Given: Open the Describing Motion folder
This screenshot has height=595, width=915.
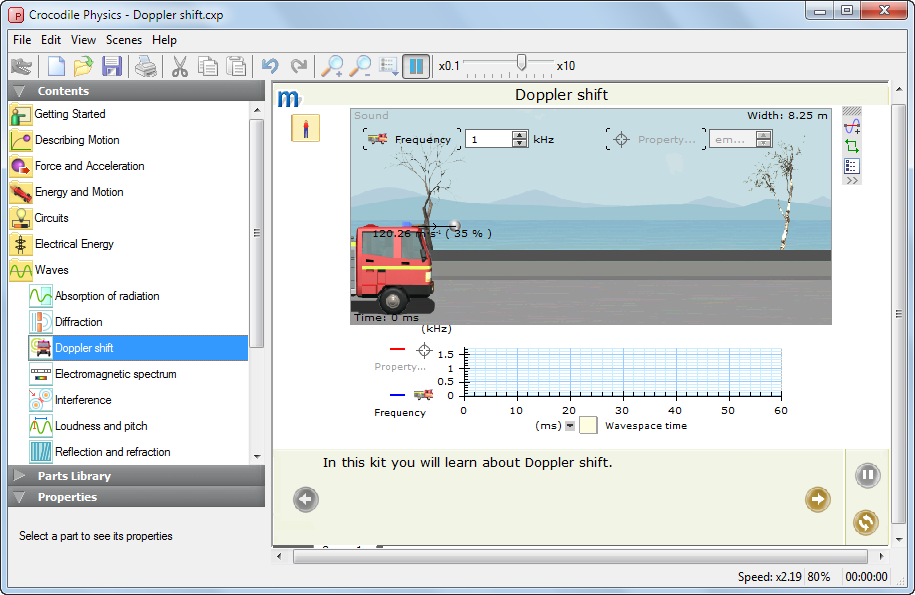Looking at the screenshot, I should [x=76, y=140].
